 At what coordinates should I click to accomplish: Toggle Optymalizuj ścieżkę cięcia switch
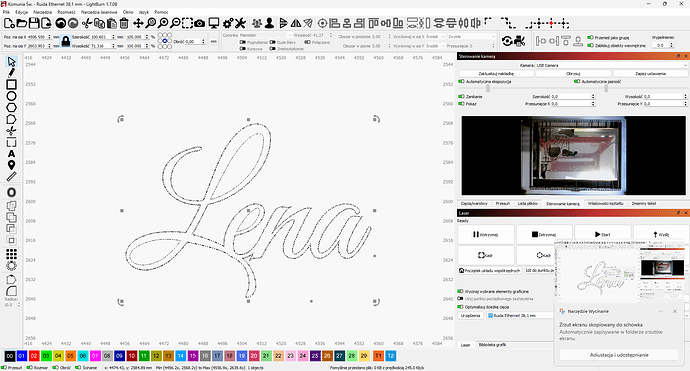461,306
